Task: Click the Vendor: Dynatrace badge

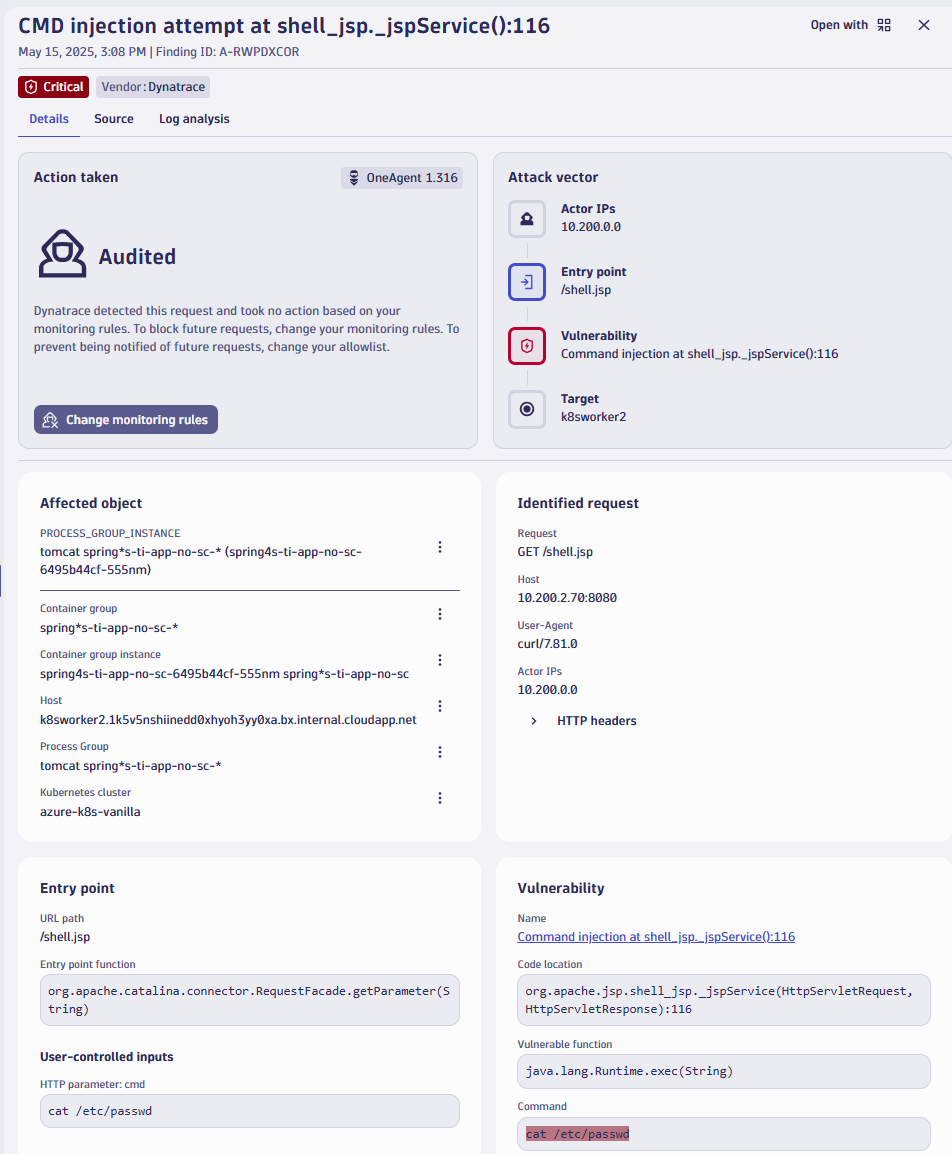Action: pyautogui.click(x=152, y=87)
